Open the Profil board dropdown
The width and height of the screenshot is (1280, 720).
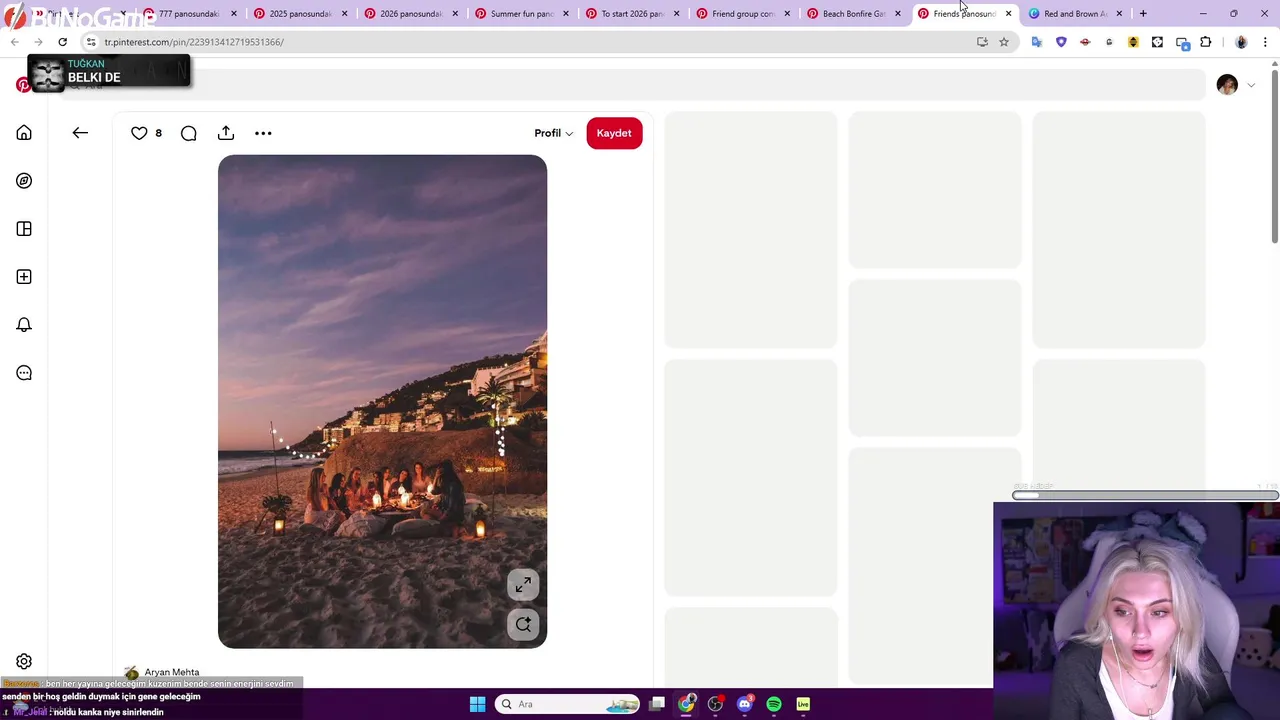click(x=553, y=133)
